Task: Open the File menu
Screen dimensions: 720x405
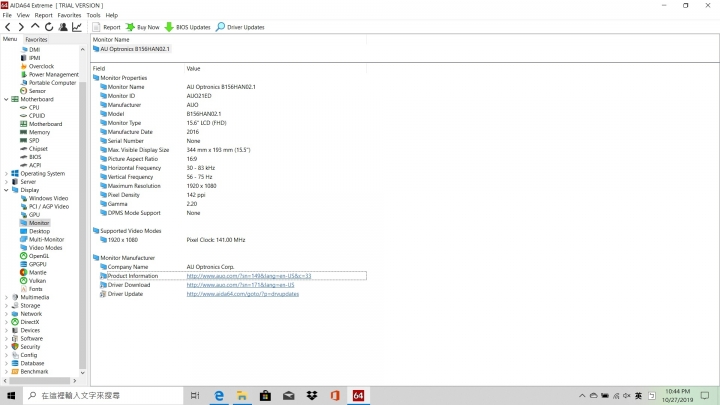Action: [7, 15]
